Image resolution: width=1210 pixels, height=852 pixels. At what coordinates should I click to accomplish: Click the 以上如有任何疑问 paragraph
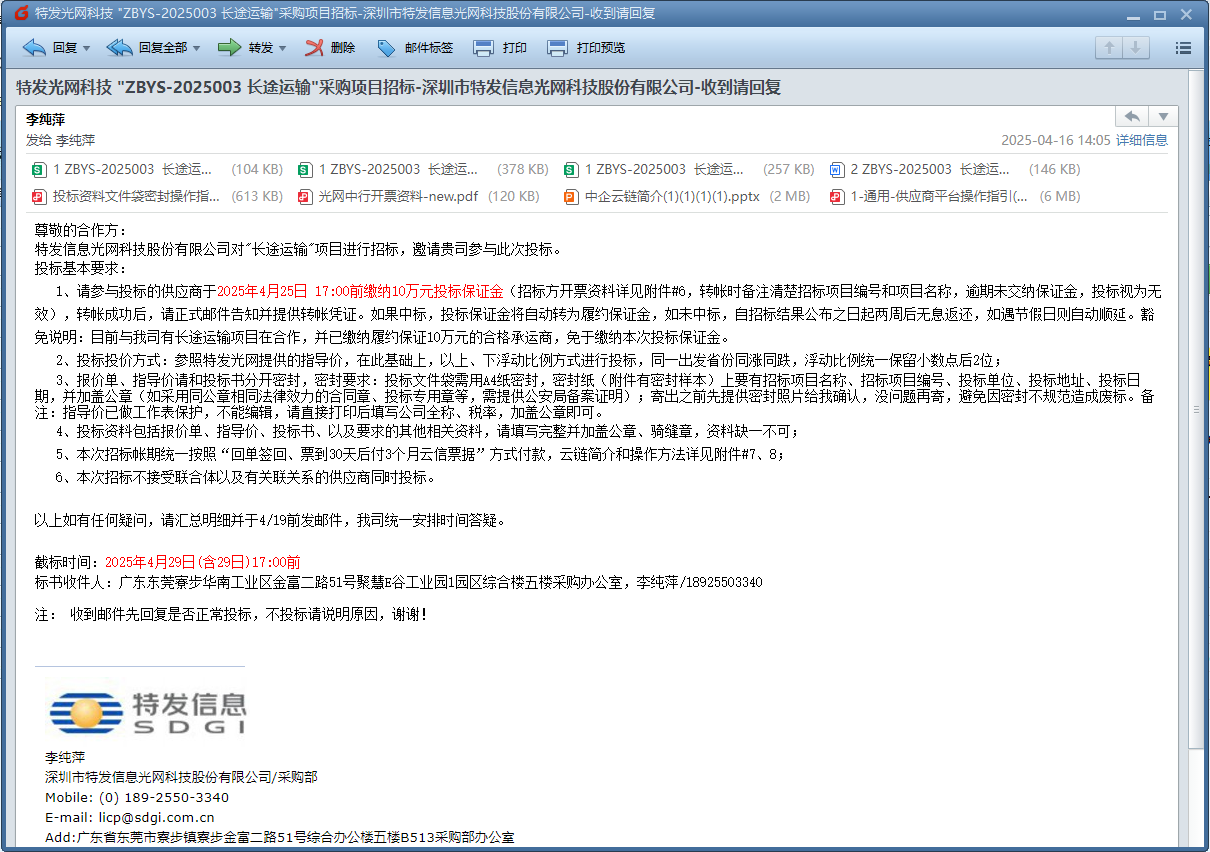point(270,521)
